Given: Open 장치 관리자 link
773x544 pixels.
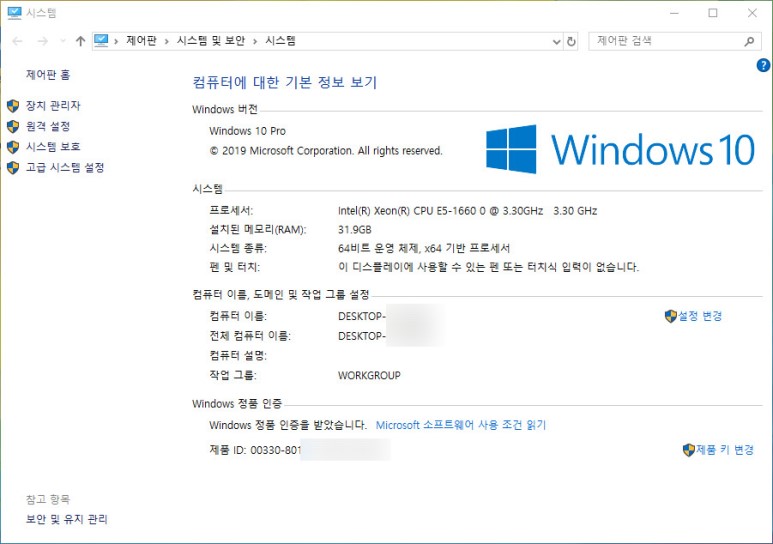Looking at the screenshot, I should pos(53,105).
